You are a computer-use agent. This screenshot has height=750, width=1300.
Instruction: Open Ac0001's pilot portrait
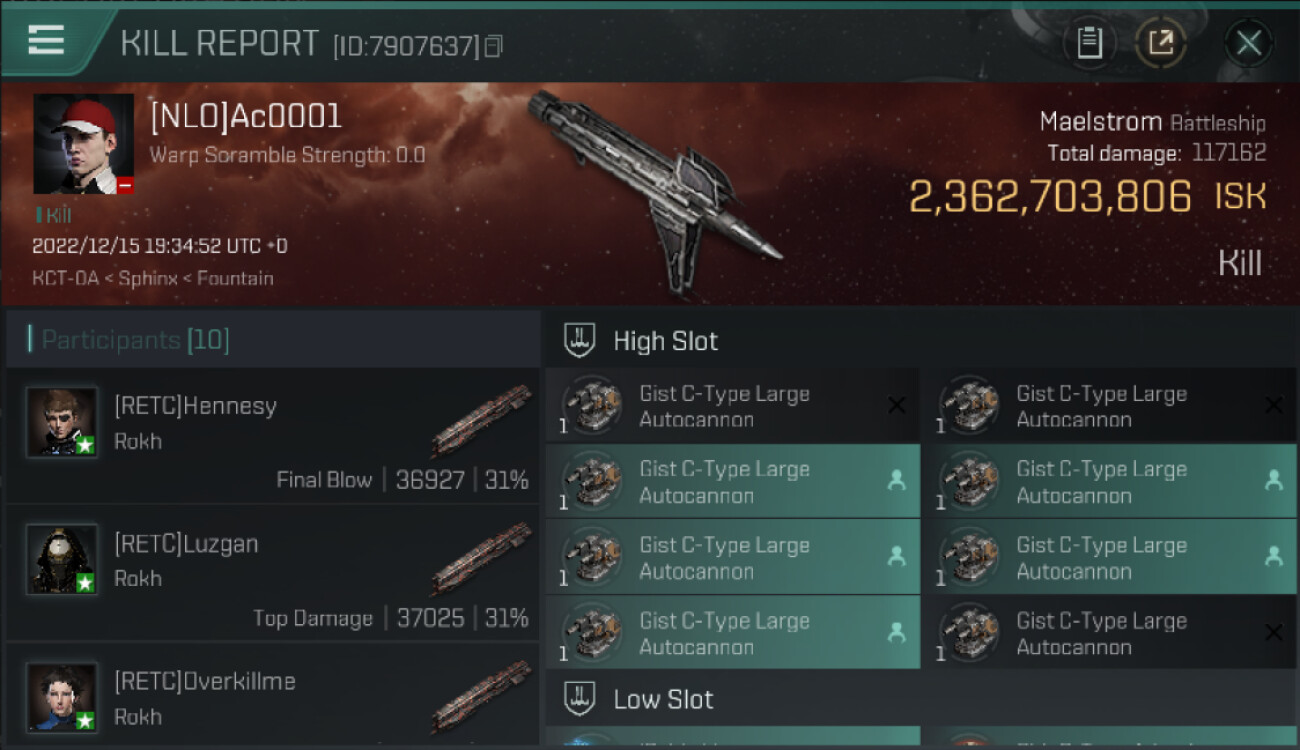[x=84, y=144]
